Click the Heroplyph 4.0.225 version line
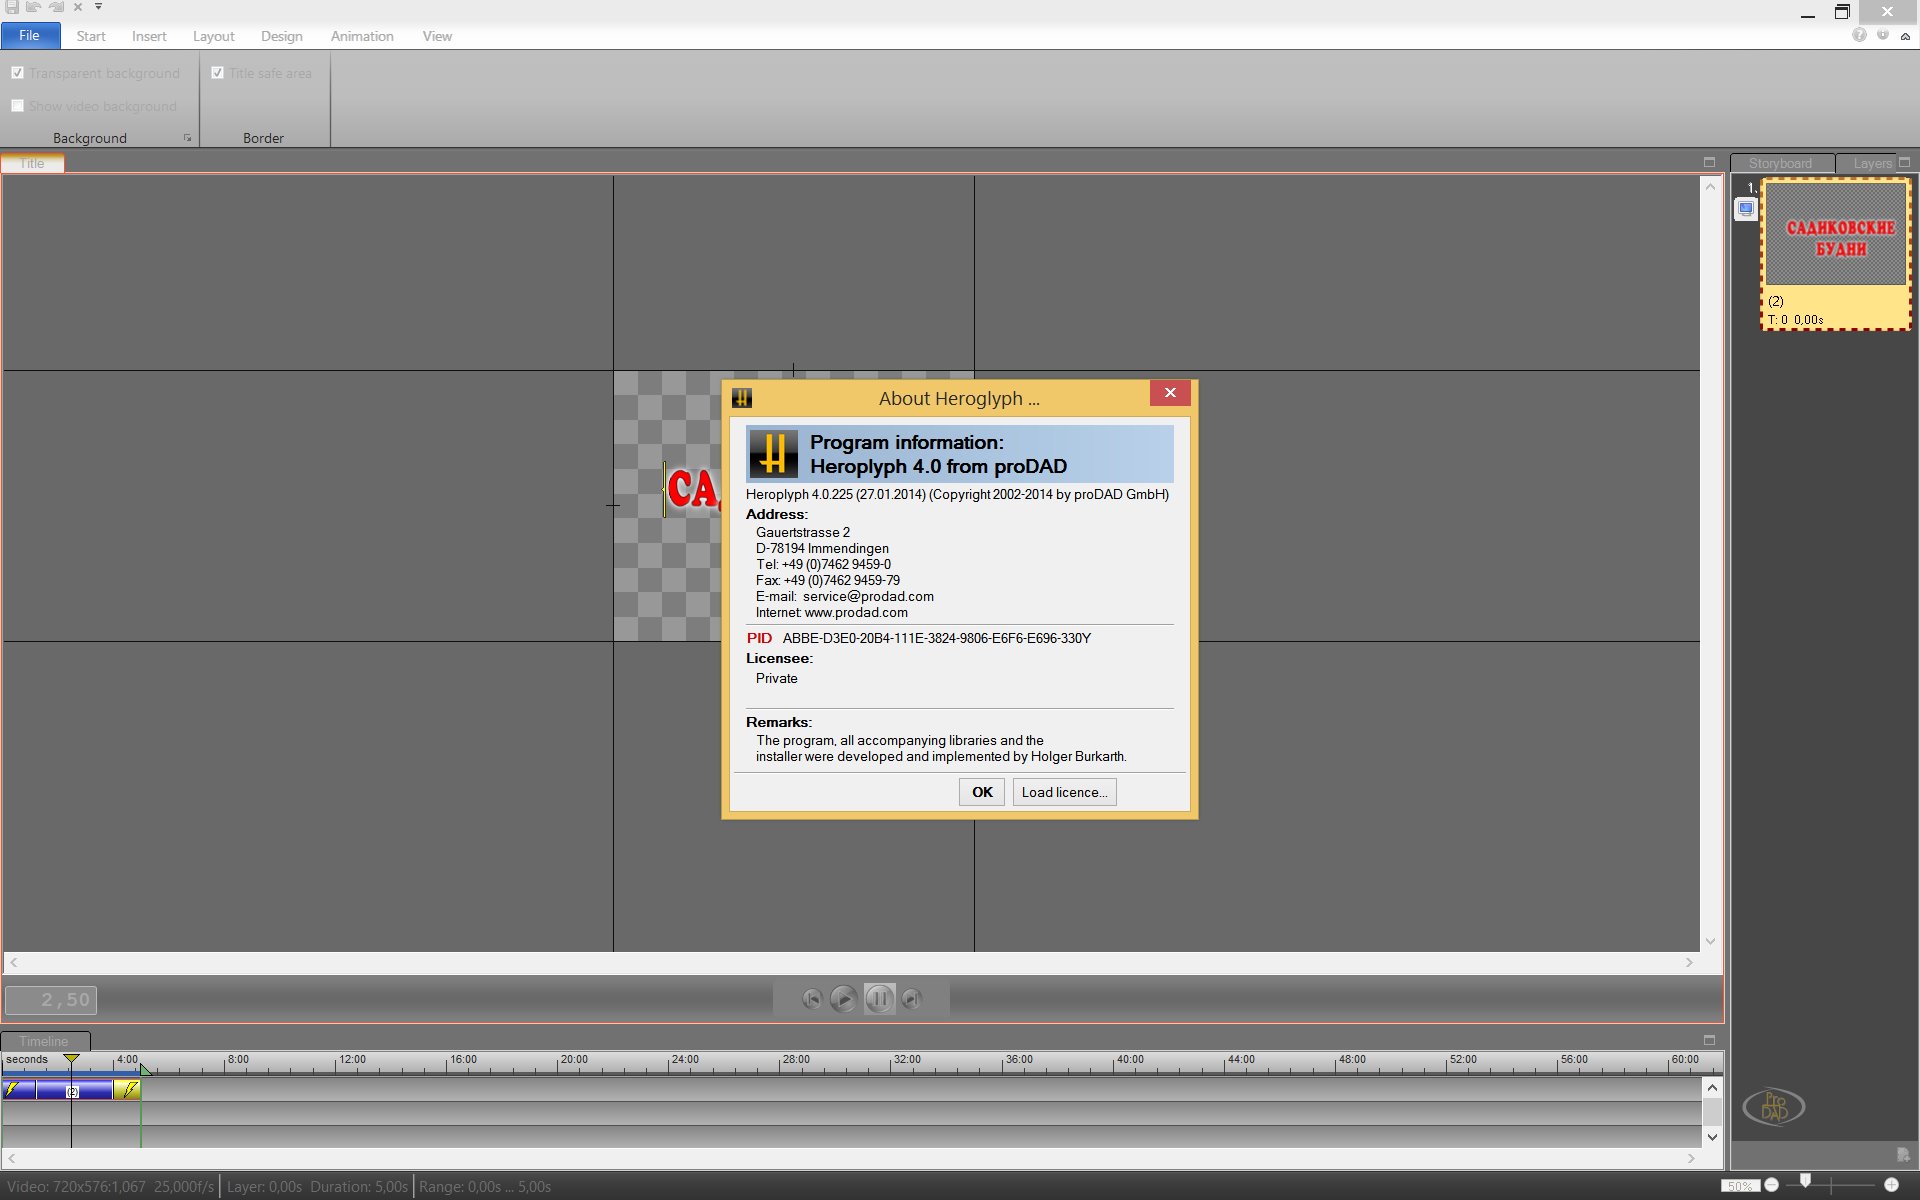Image resolution: width=1920 pixels, height=1200 pixels. 957,494
